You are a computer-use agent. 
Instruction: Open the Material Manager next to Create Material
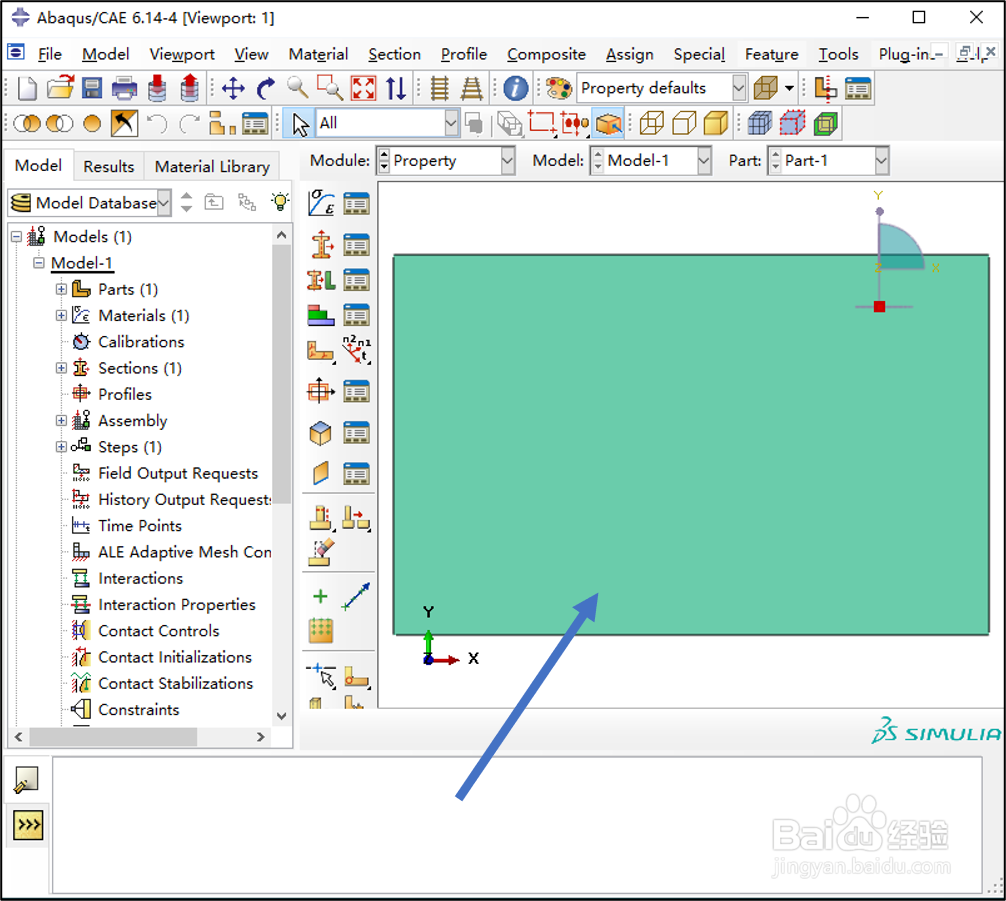point(356,203)
